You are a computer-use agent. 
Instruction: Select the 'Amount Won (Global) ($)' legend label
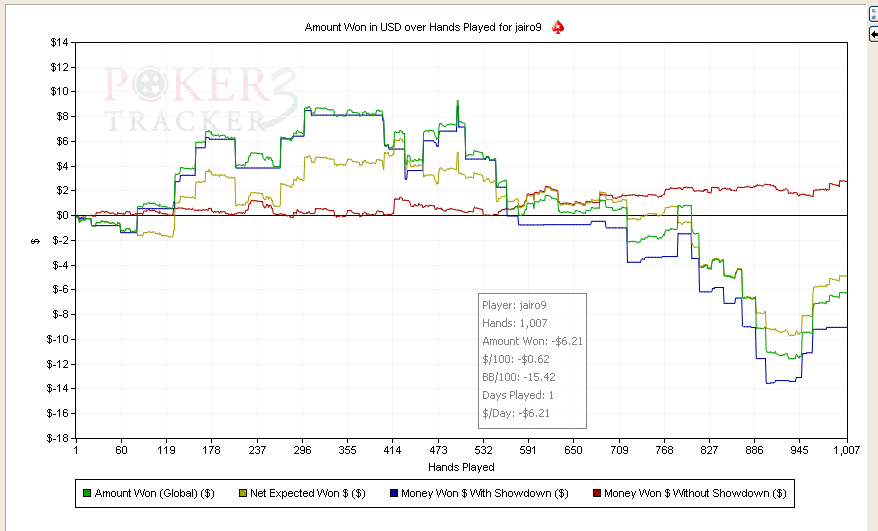[155, 493]
